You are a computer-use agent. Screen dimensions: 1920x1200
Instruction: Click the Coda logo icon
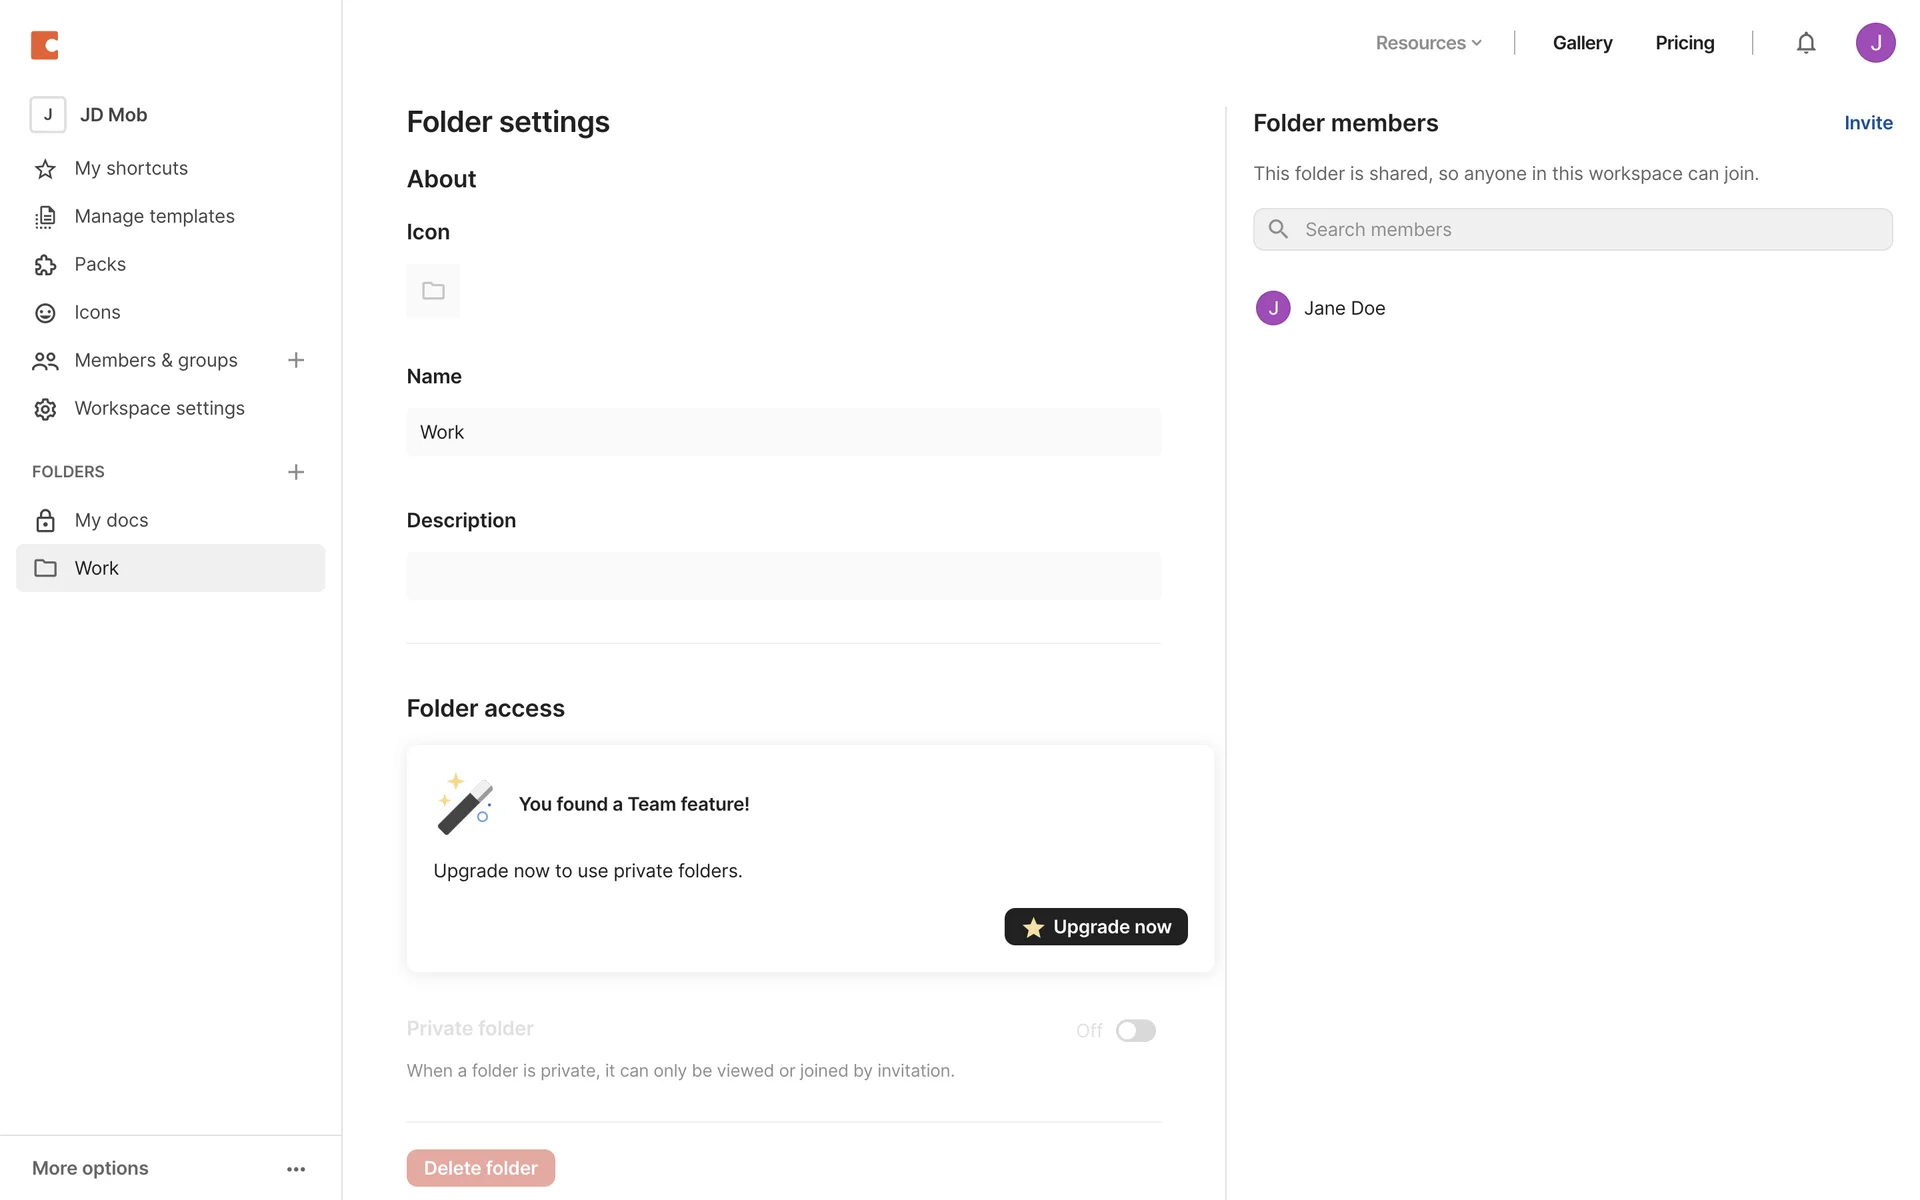pyautogui.click(x=45, y=45)
